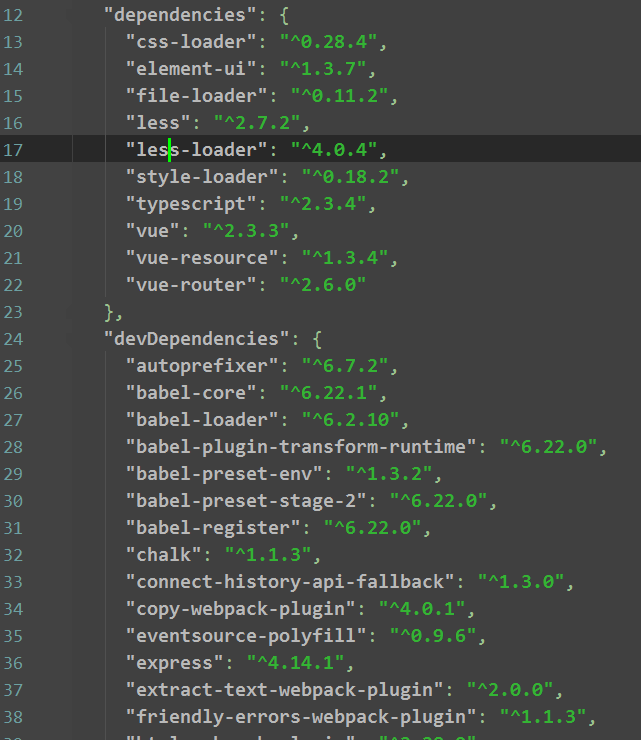Click the "^2.3.4" version value

tap(323, 204)
